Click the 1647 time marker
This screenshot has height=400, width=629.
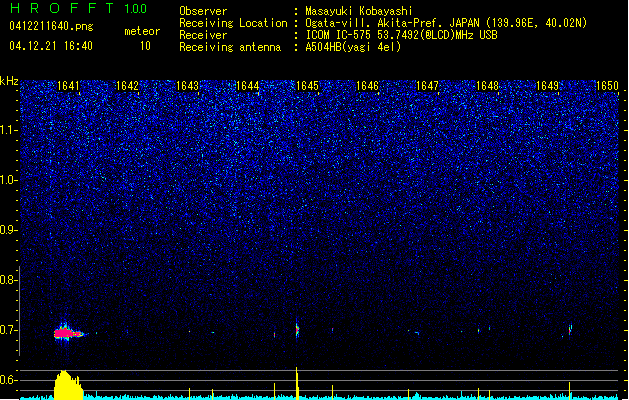tap(428, 86)
